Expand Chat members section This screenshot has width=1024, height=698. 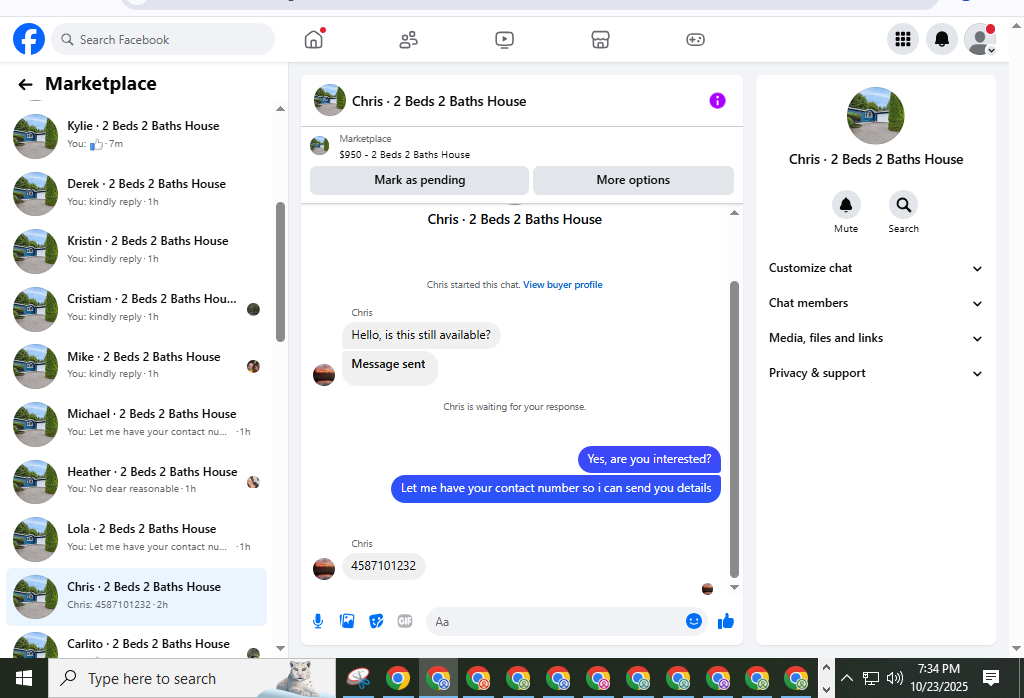(875, 303)
